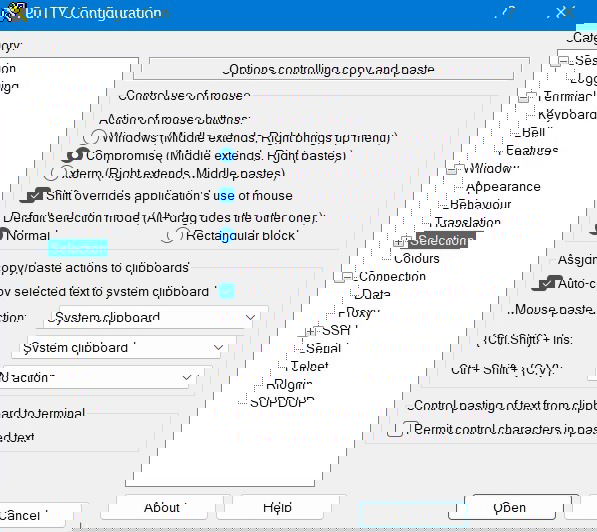Click the title bar help question mark
The width and height of the screenshot is (597, 532).
coord(509,13)
